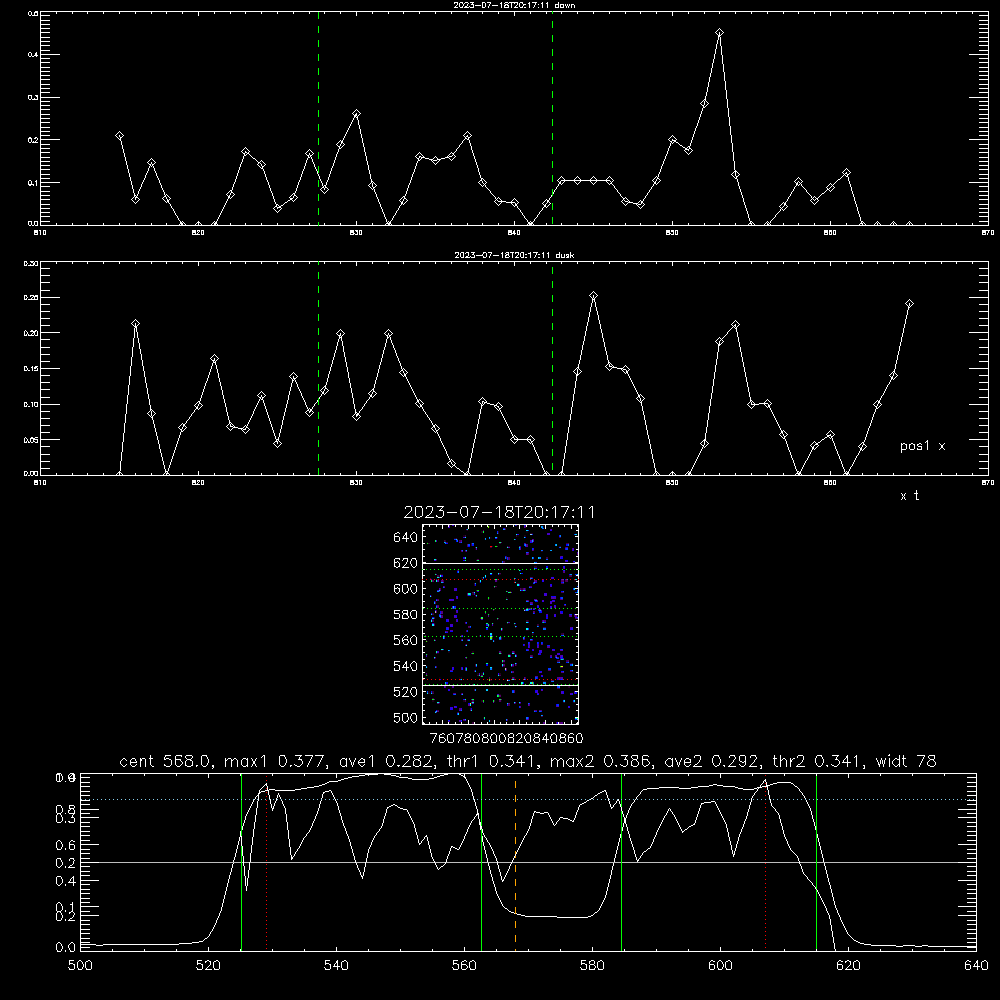Click scatter image y-axis label '540'
The image size is (1000, 1000).
[x=406, y=666]
